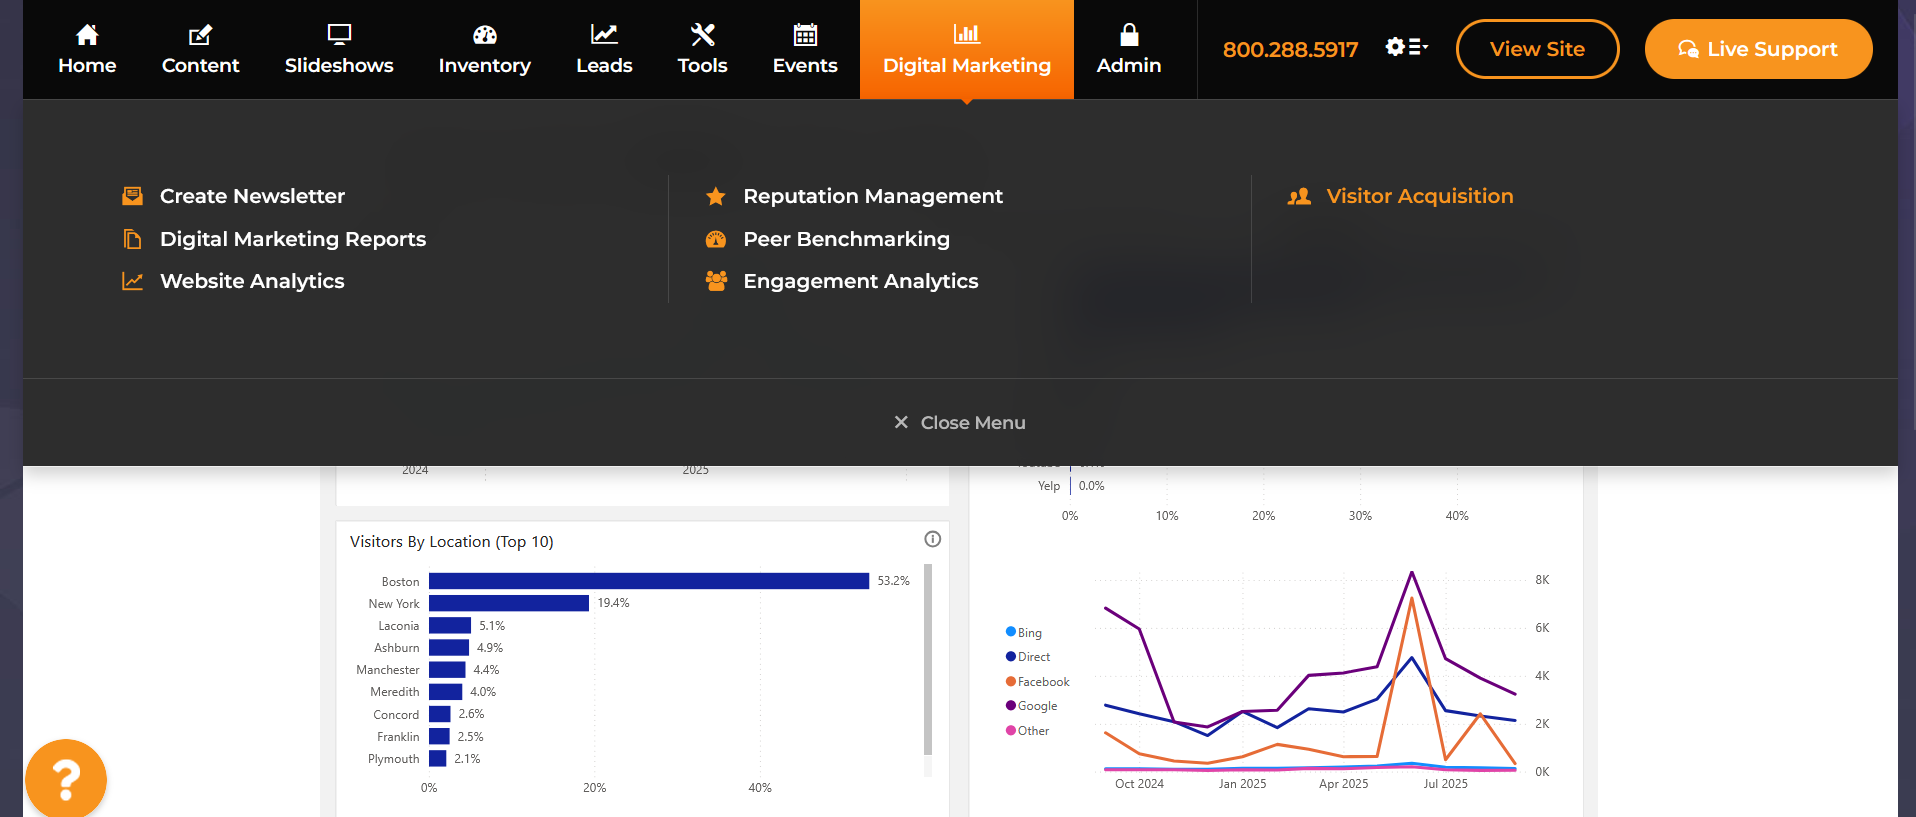Call the 800.288.5917 phone number link
The width and height of the screenshot is (1916, 817).
1290,49
